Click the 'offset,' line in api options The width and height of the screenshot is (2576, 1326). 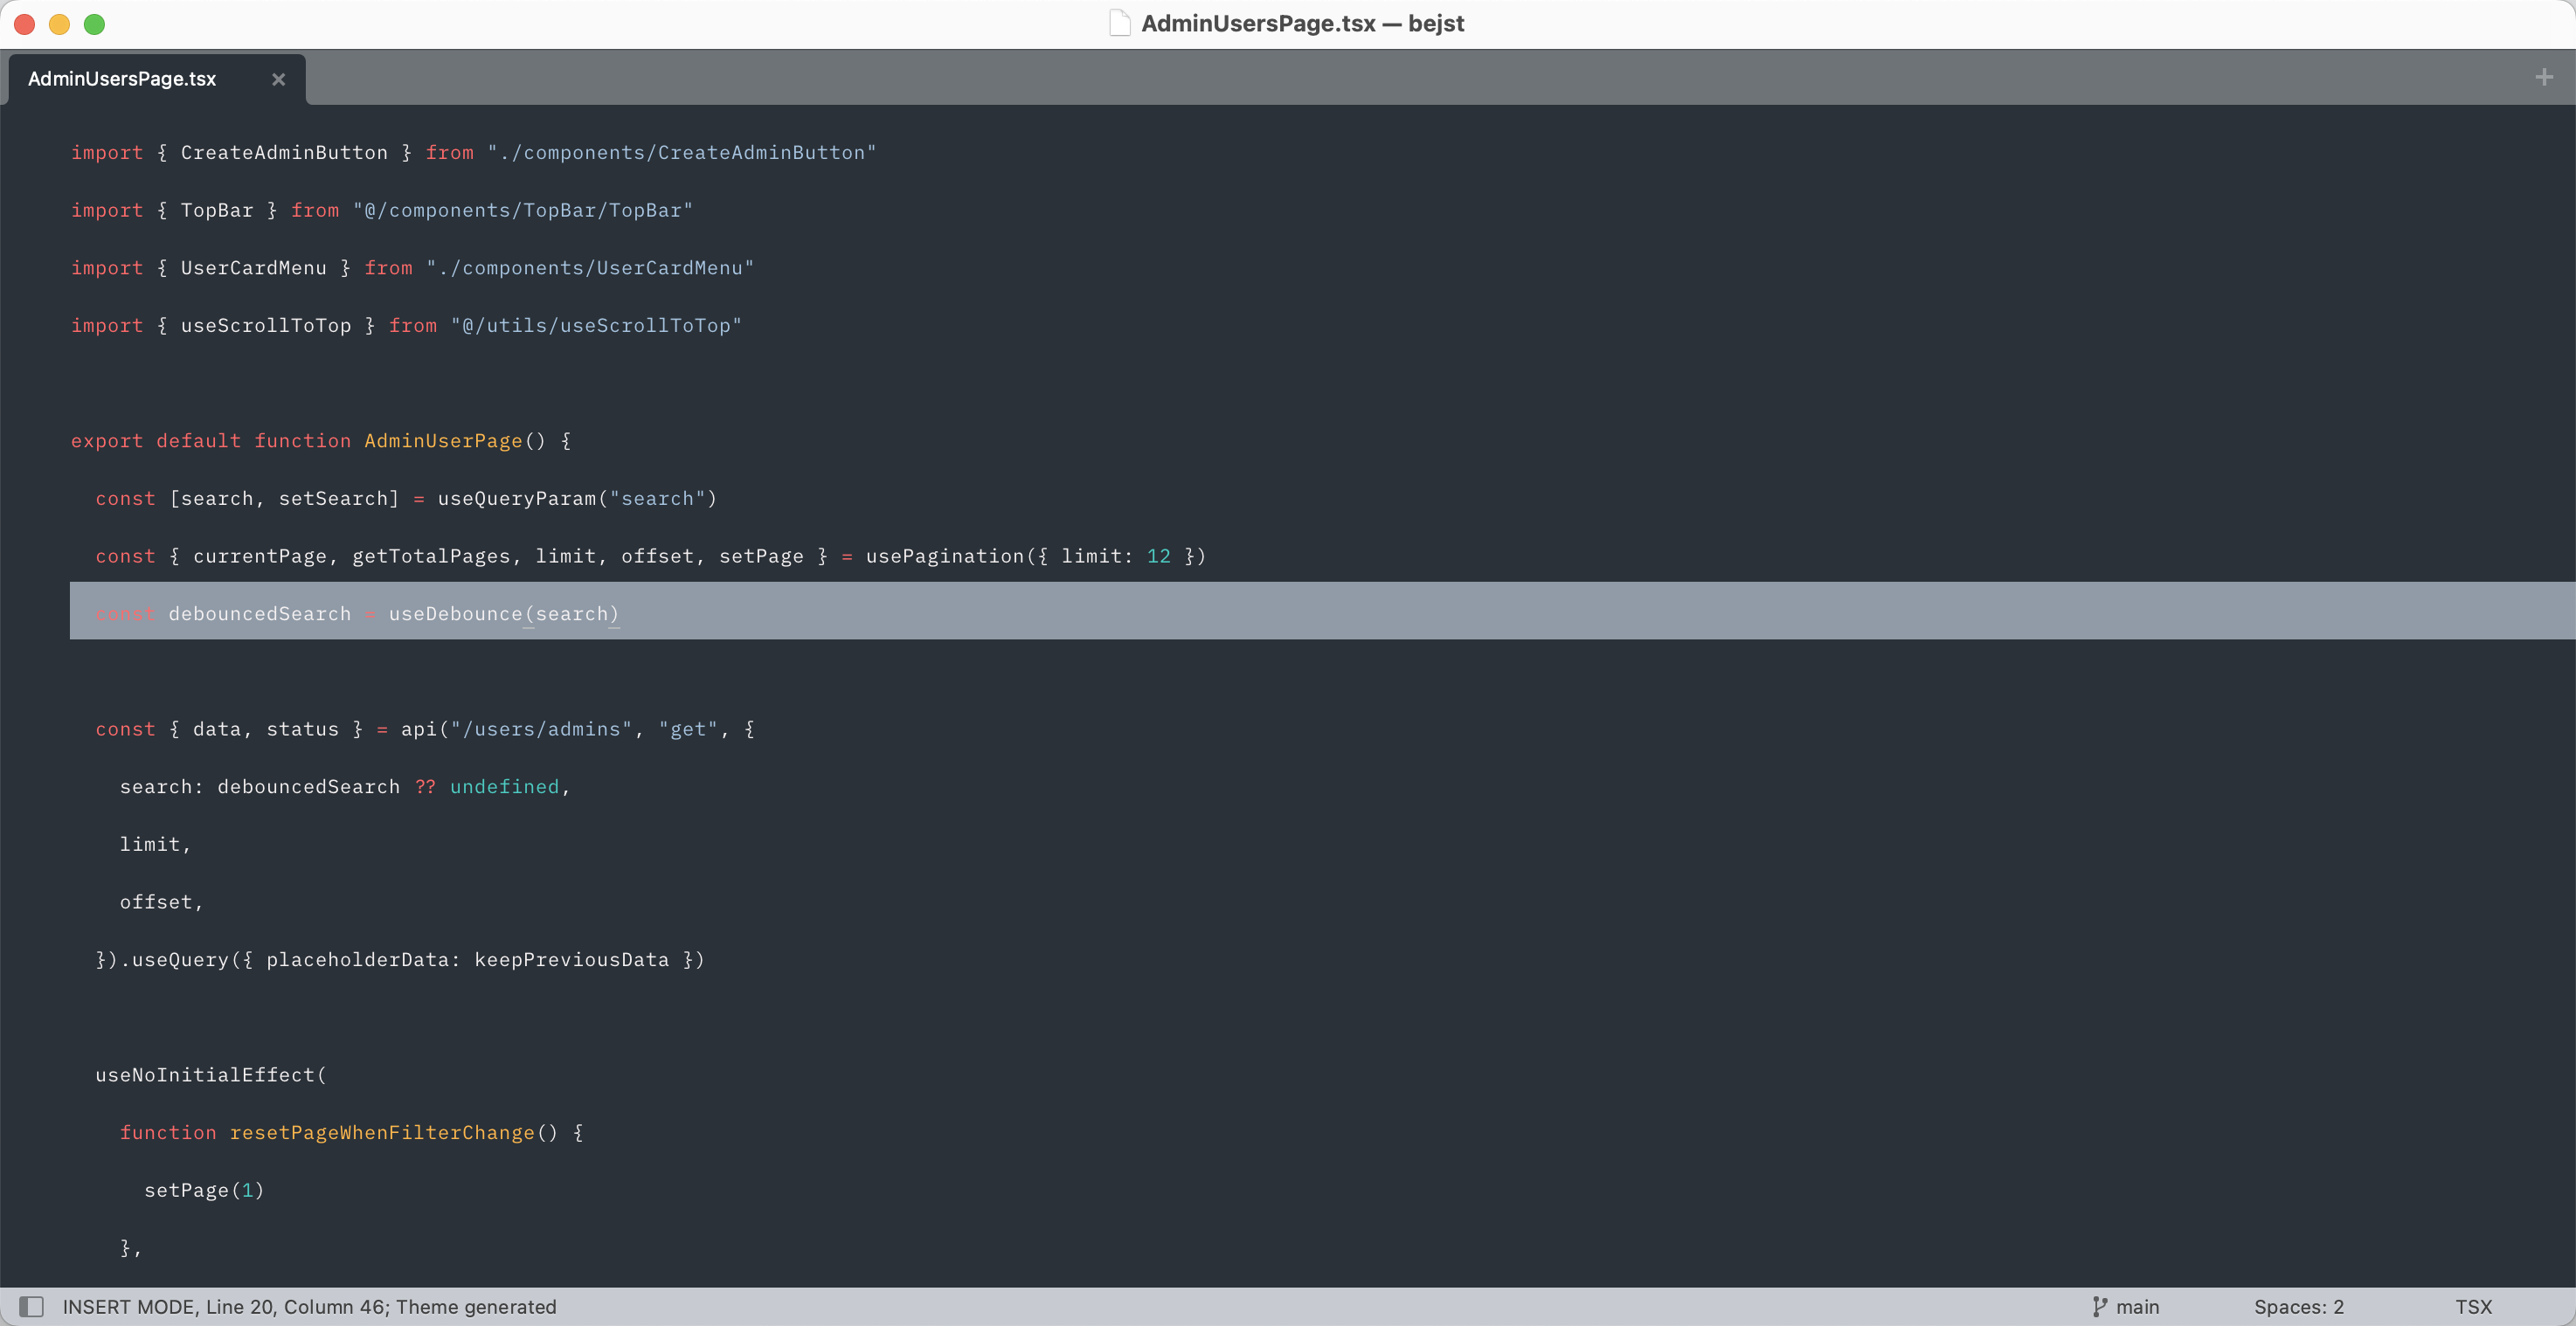coord(161,903)
